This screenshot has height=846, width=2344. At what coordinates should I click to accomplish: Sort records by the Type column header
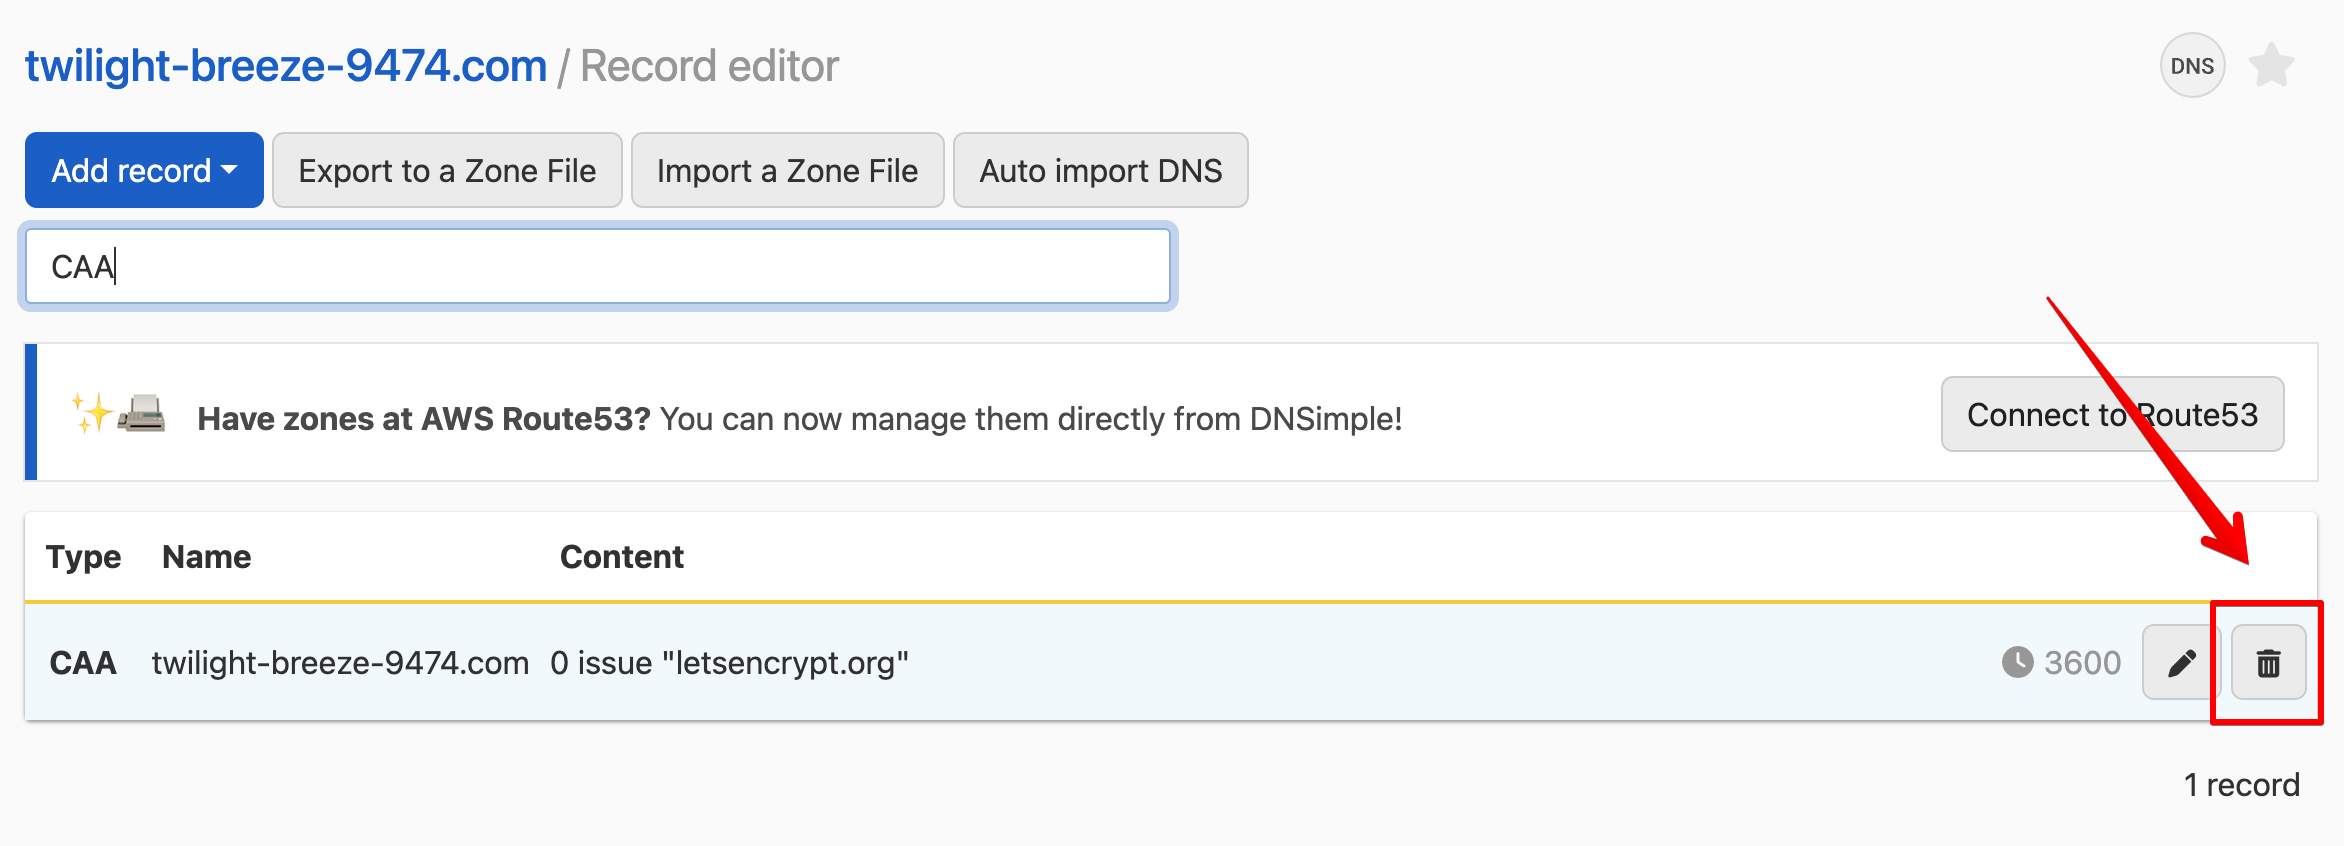83,557
